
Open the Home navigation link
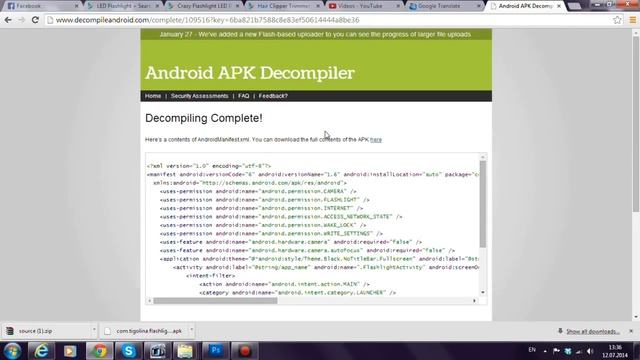pos(153,96)
